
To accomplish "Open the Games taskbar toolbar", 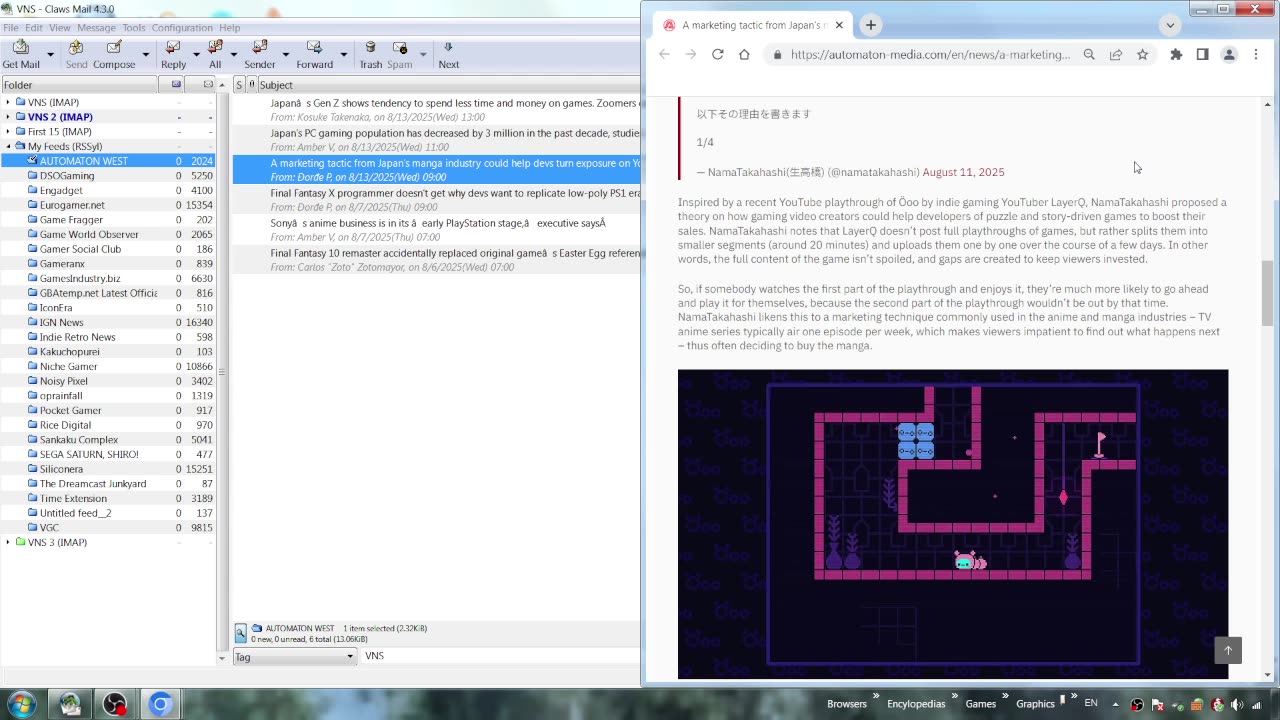I will coord(980,704).
